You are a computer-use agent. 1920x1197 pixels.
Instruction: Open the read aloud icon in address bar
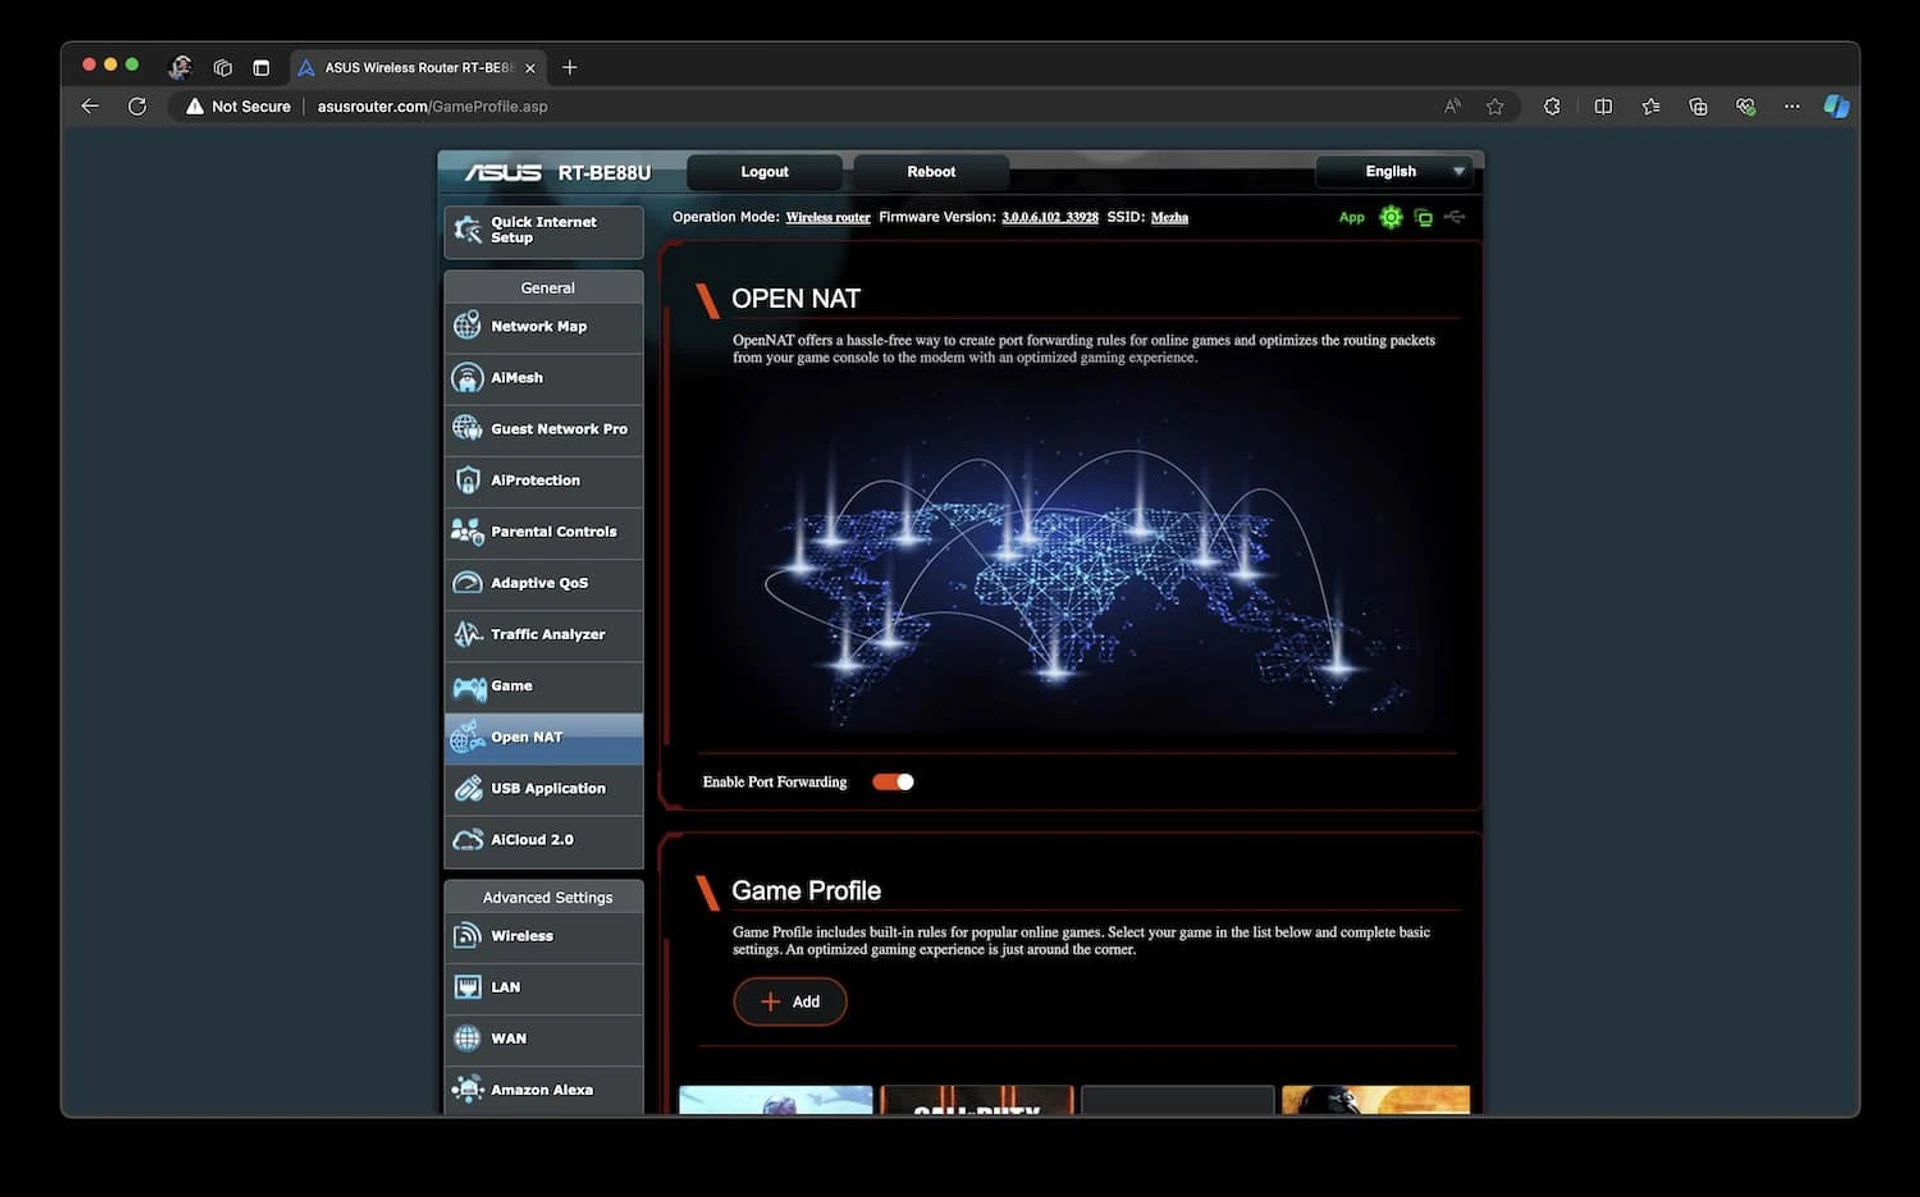(x=1452, y=106)
